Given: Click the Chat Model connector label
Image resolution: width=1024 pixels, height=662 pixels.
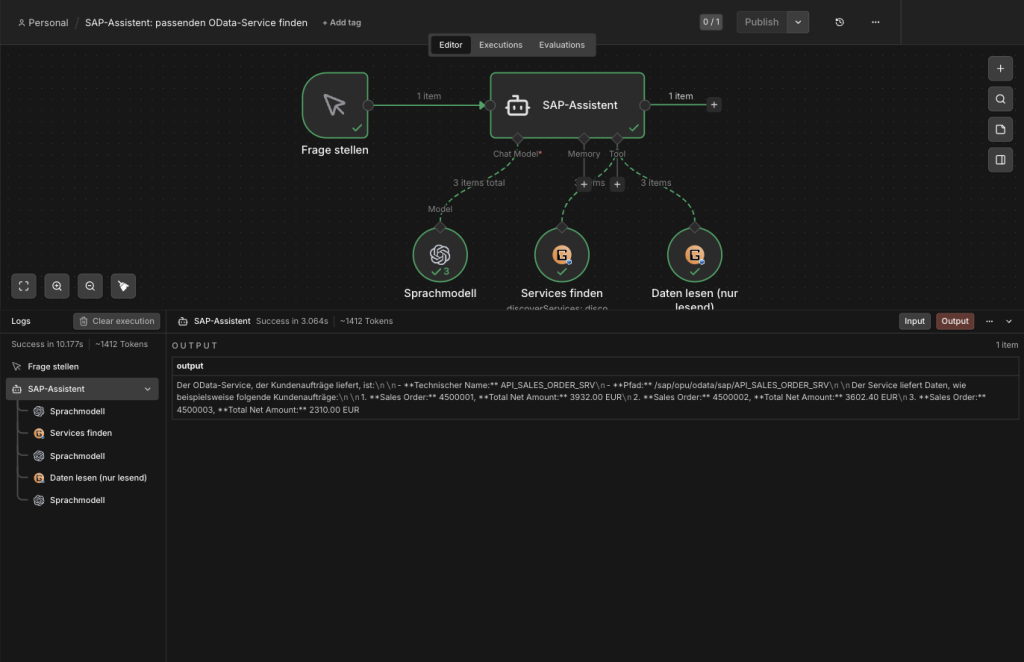Looking at the screenshot, I should tap(517, 154).
